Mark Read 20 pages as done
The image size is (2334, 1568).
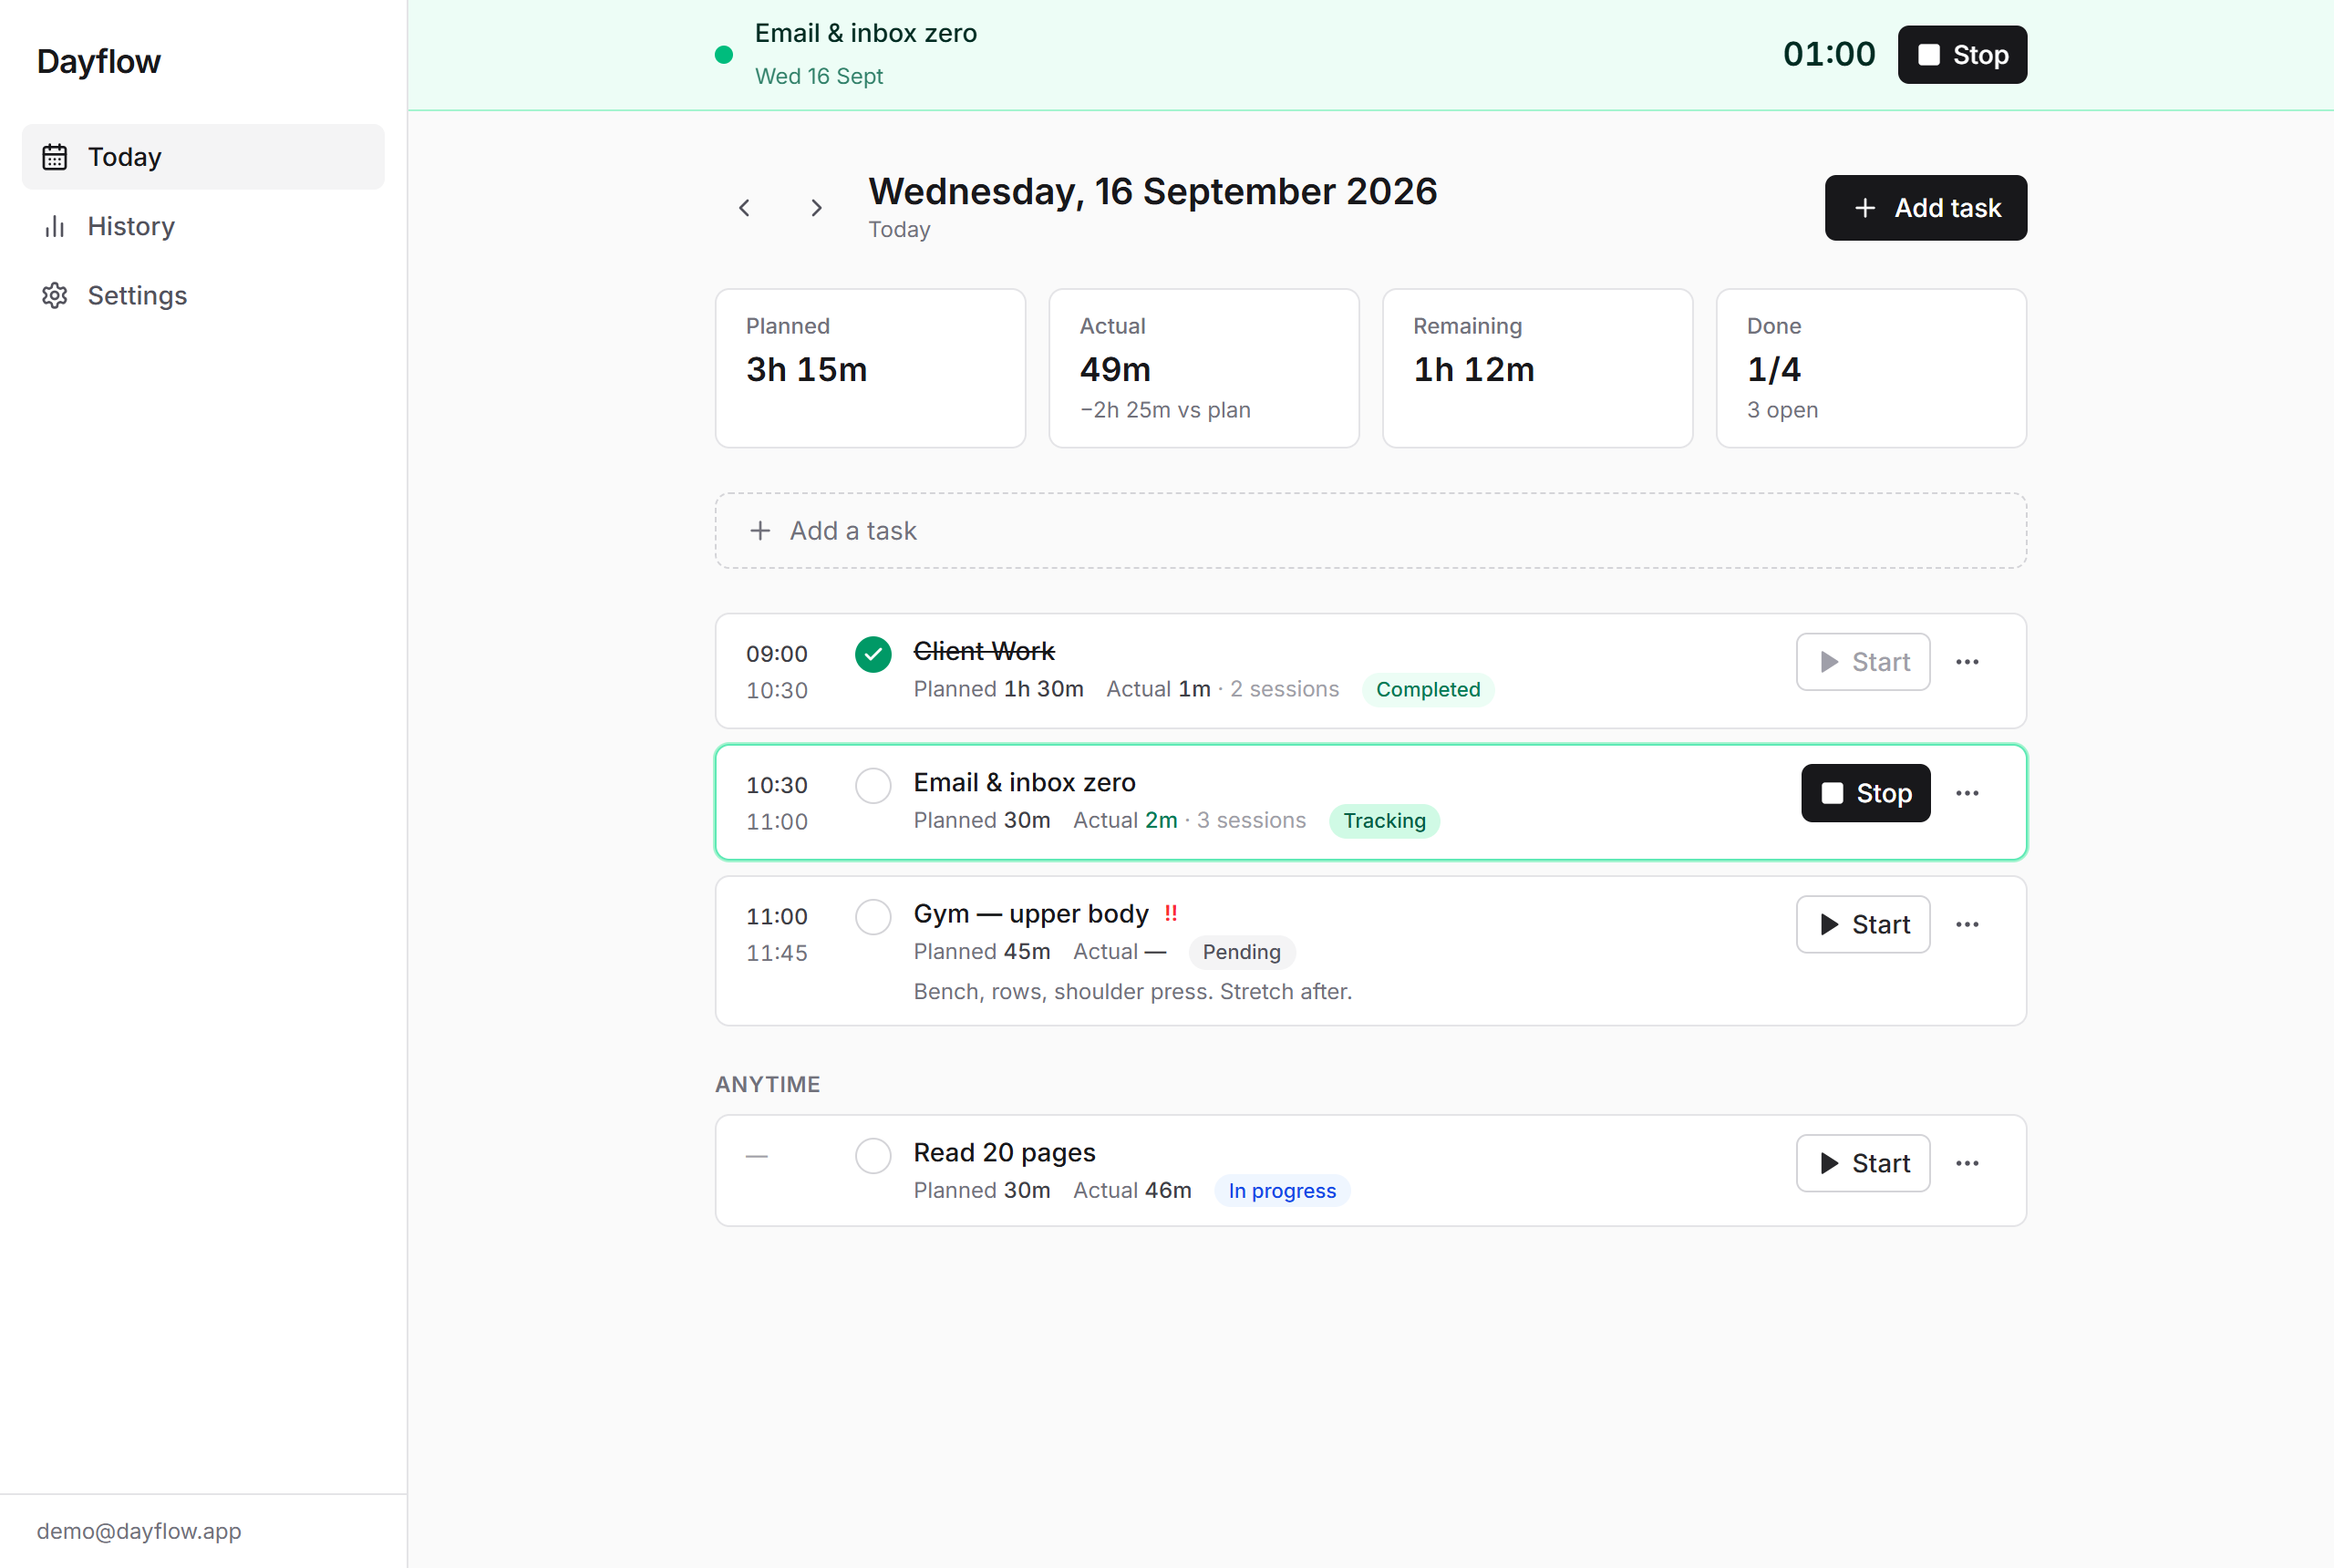pyautogui.click(x=873, y=1156)
